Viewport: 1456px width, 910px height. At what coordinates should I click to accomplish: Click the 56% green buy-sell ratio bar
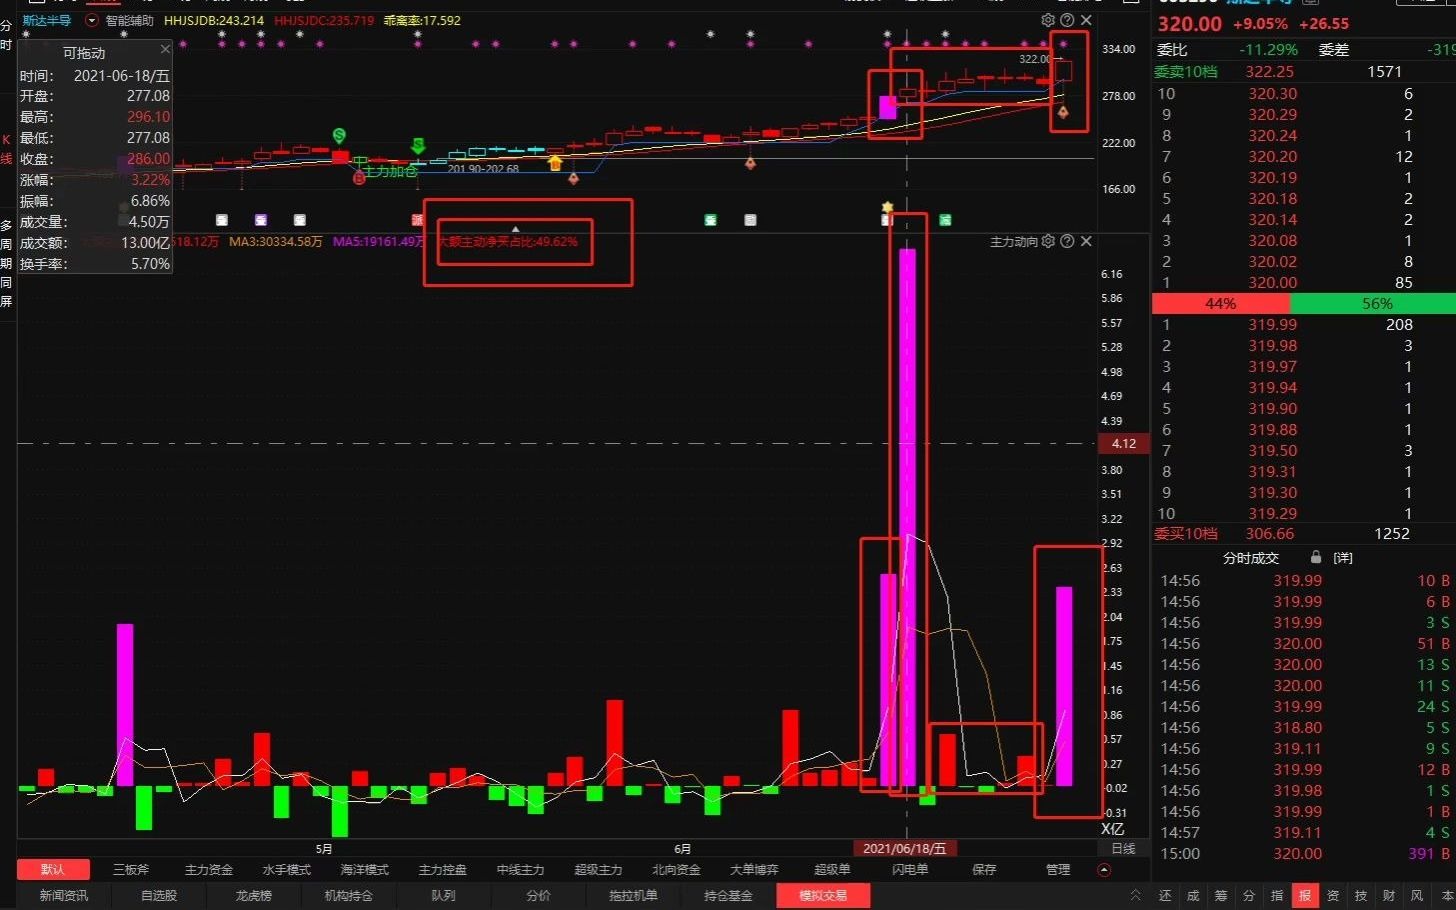[x=1372, y=303]
